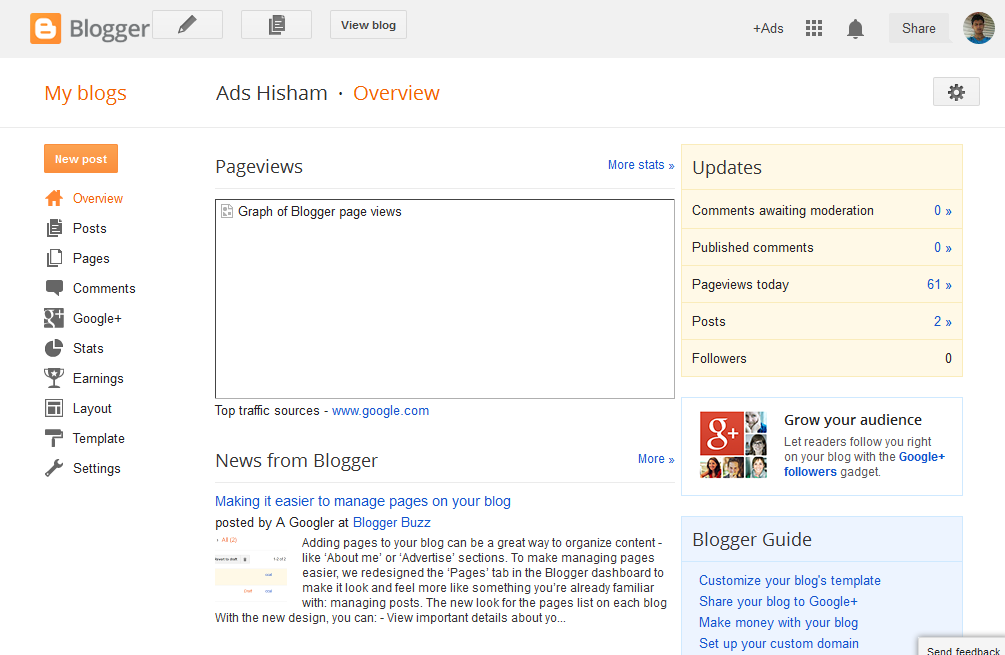Click More link beside News from Blogger
This screenshot has height=655, width=1005.
(656, 459)
